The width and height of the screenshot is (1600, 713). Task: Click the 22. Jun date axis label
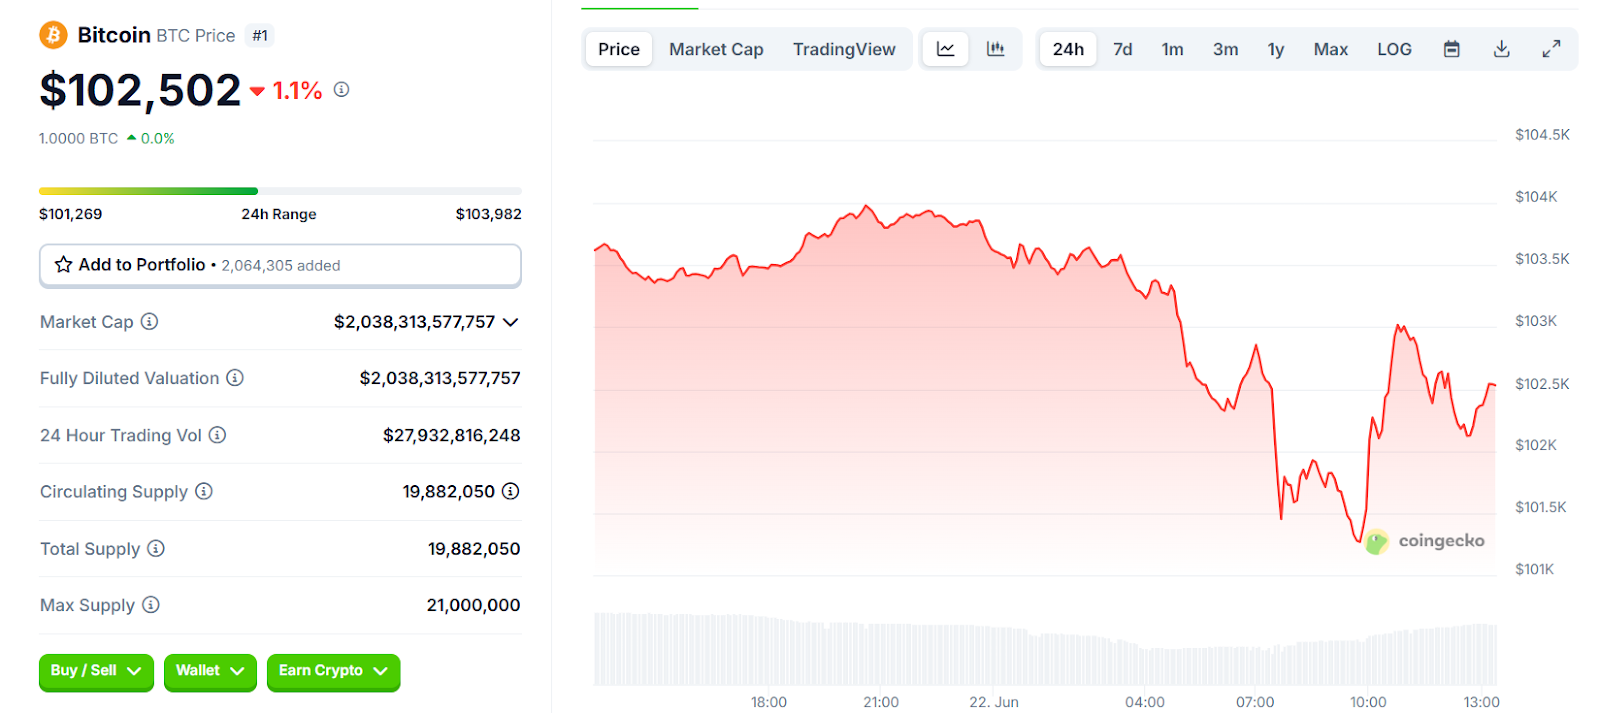994,702
